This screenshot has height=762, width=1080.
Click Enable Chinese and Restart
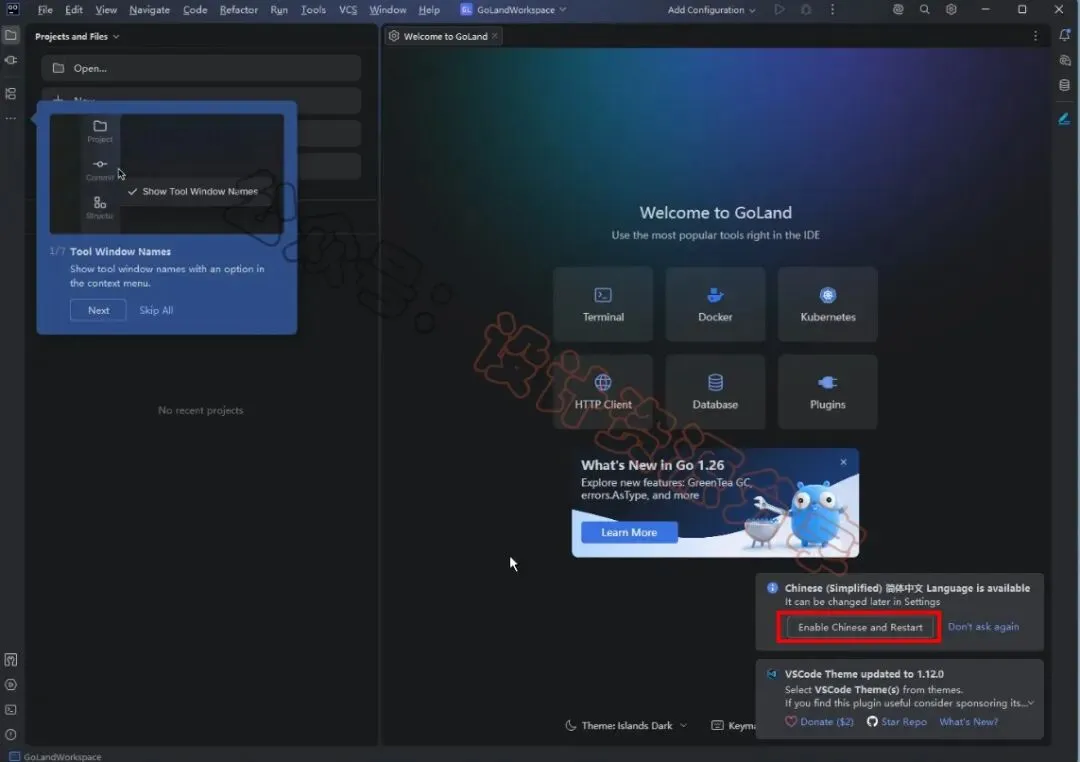pos(860,627)
